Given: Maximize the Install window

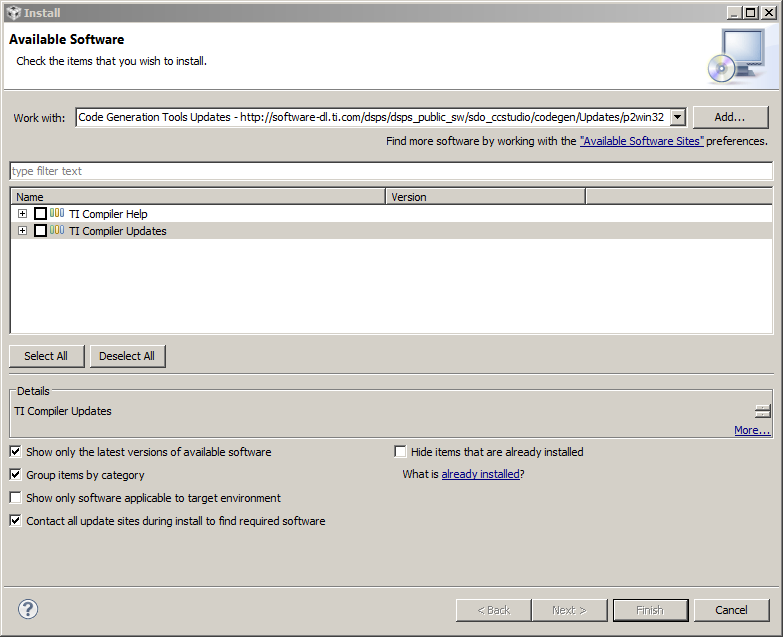Looking at the screenshot, I should (x=751, y=13).
